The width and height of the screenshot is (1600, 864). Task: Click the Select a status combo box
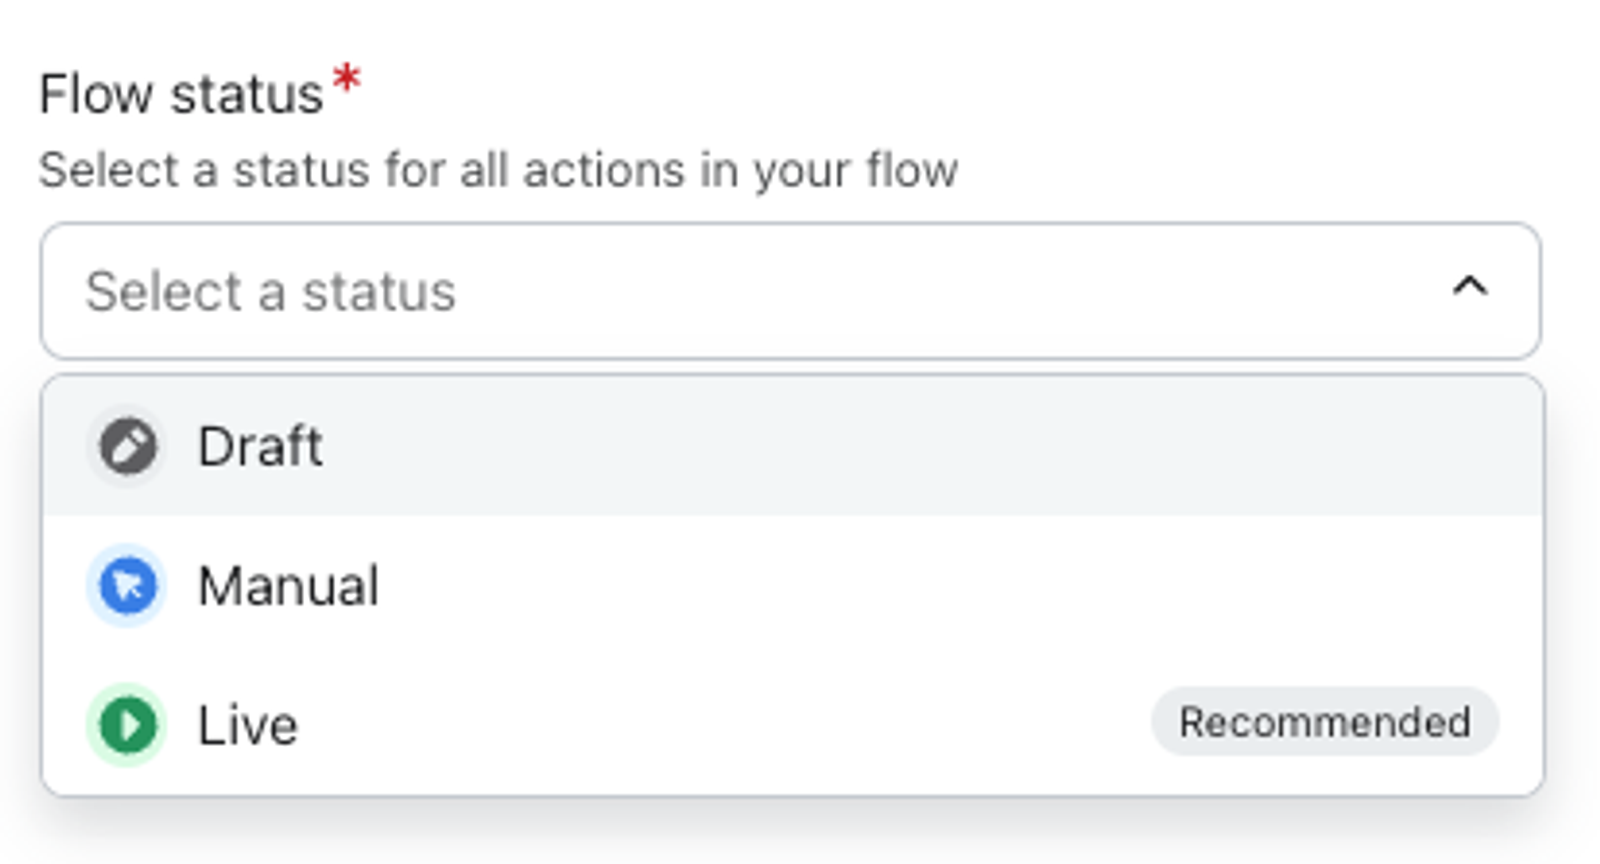[790, 291]
